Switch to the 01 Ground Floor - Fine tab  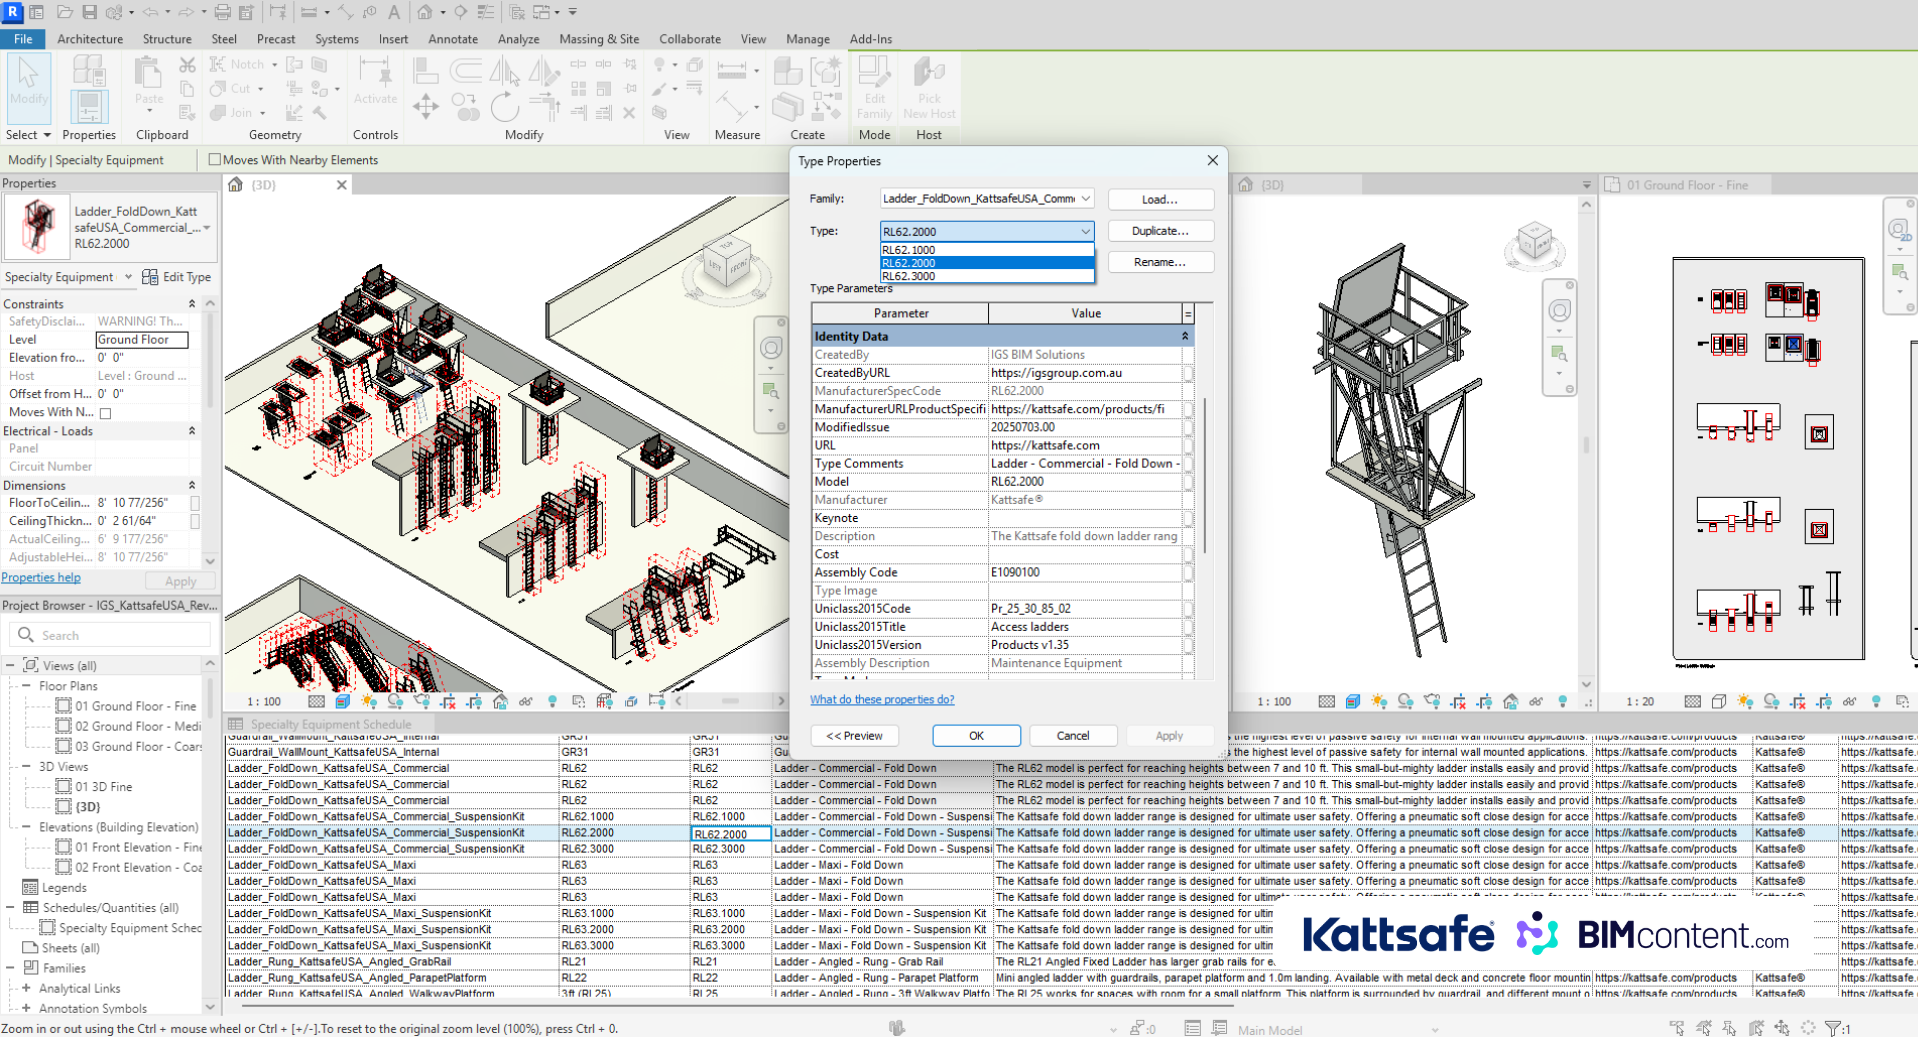1686,185
